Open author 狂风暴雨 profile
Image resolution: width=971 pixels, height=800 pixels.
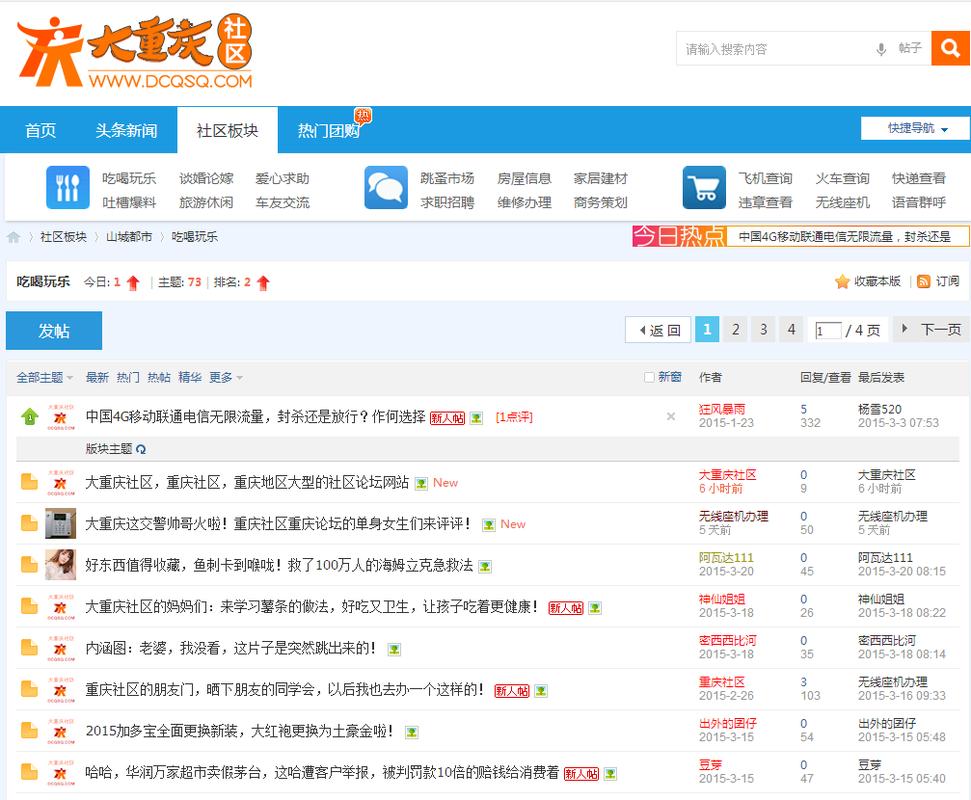pyautogui.click(x=722, y=409)
